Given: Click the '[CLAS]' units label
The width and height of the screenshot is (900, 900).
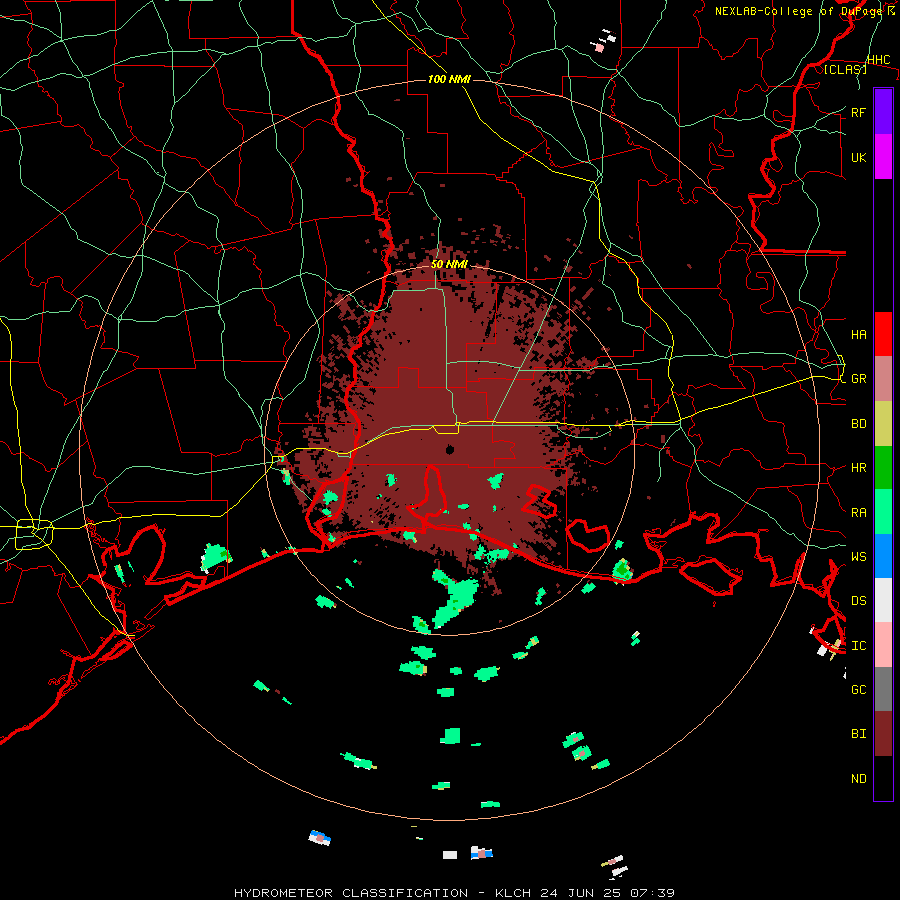Looking at the screenshot, I should click(x=845, y=69).
